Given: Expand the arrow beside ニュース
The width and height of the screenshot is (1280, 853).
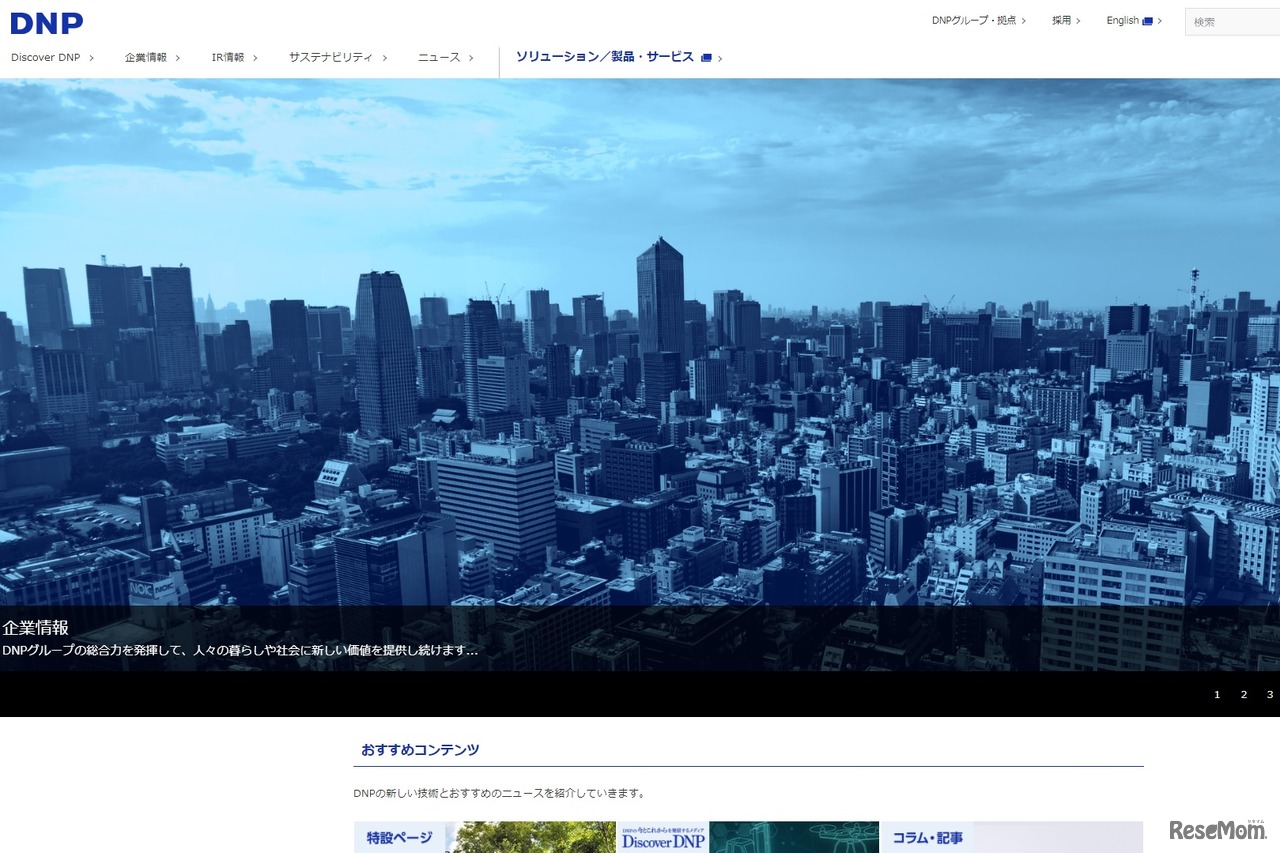Looking at the screenshot, I should (x=471, y=58).
